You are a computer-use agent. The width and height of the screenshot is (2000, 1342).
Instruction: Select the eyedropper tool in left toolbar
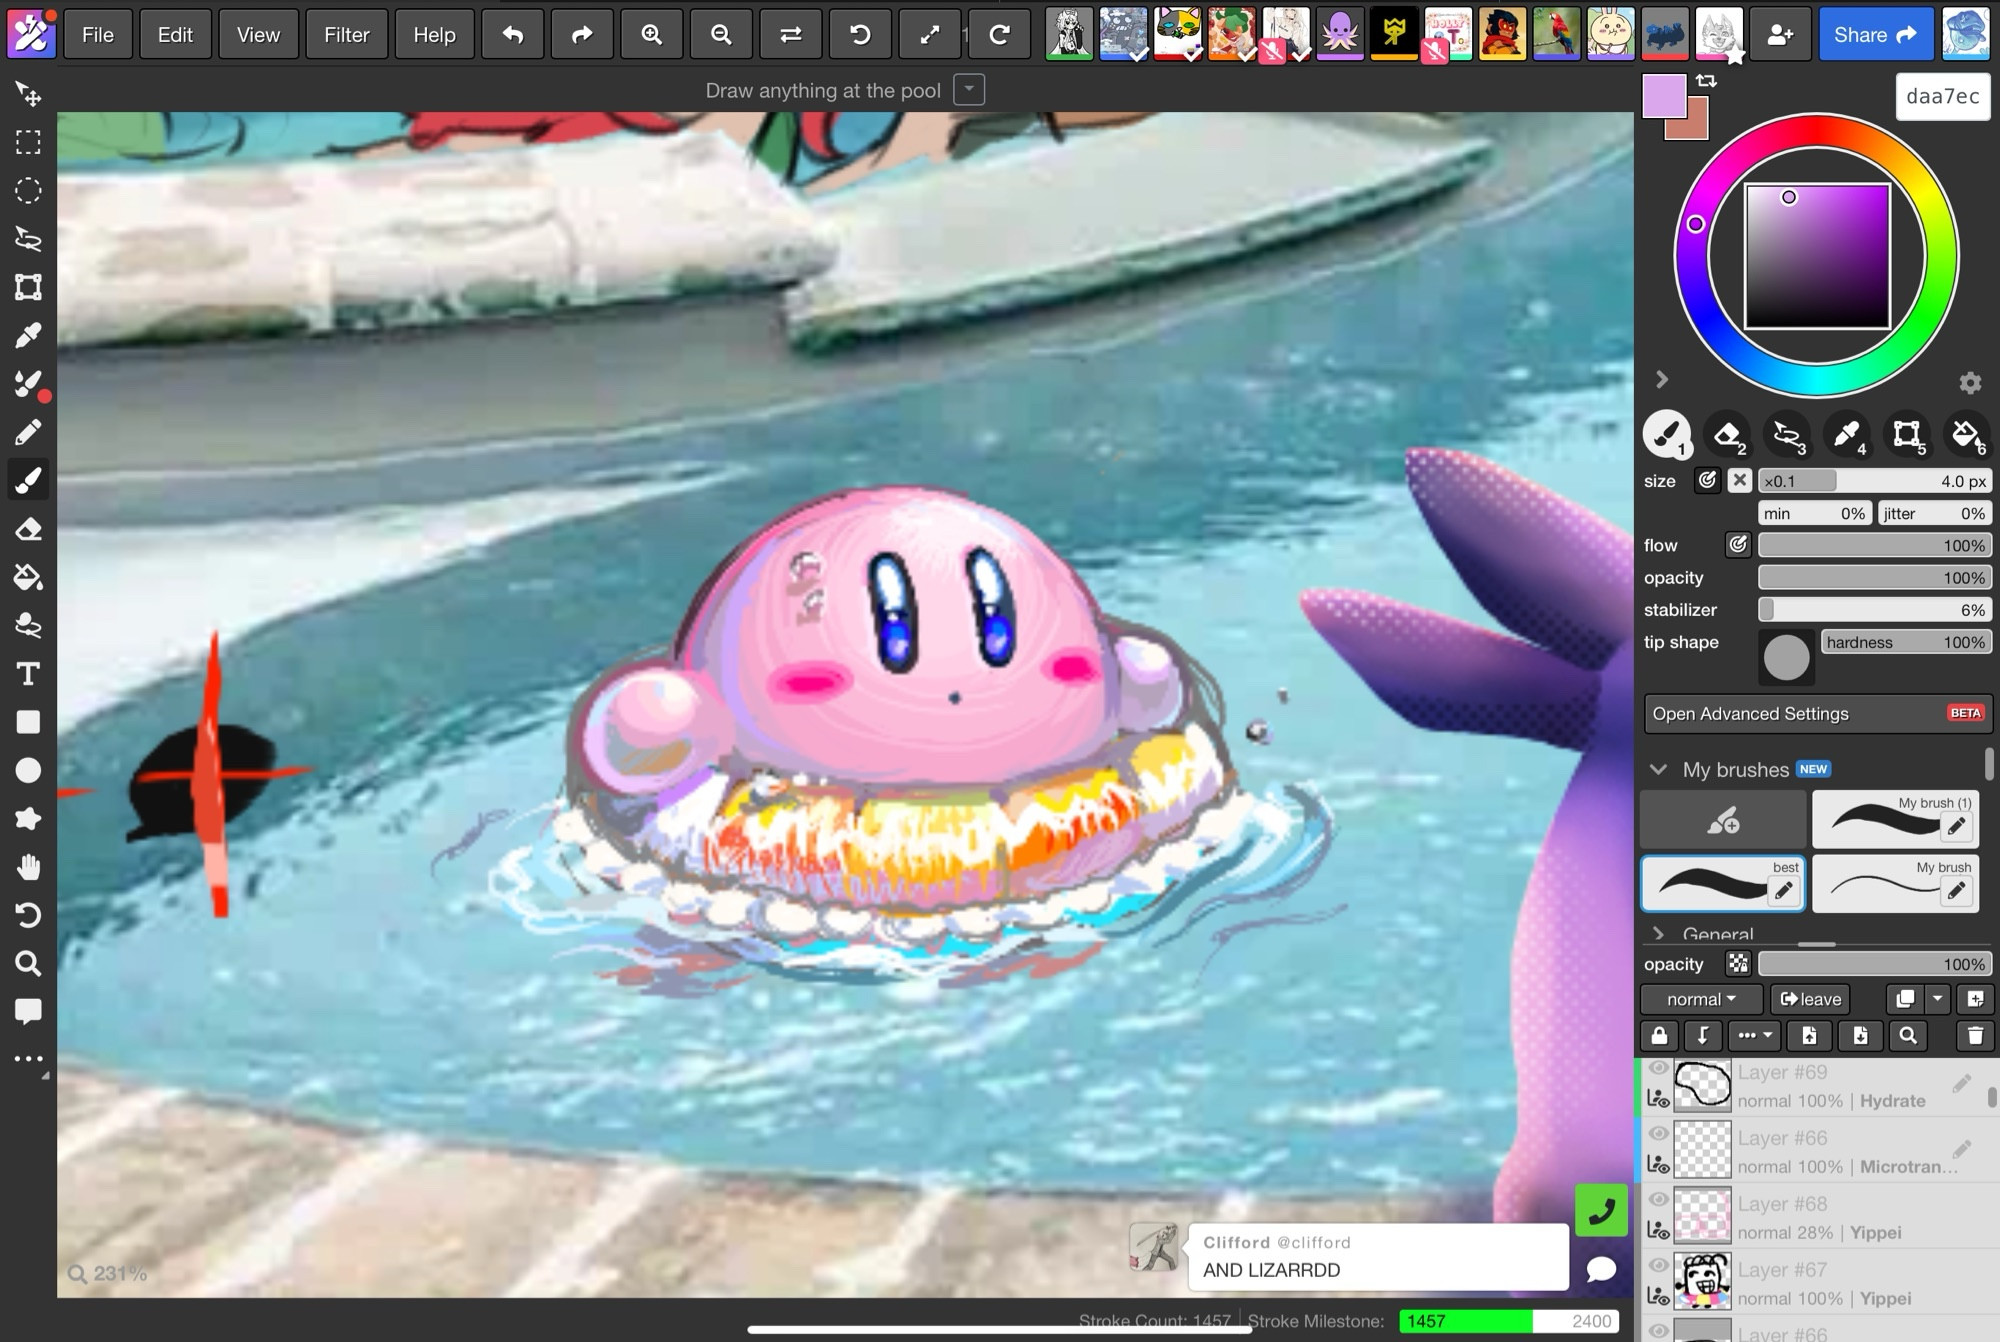point(28,335)
